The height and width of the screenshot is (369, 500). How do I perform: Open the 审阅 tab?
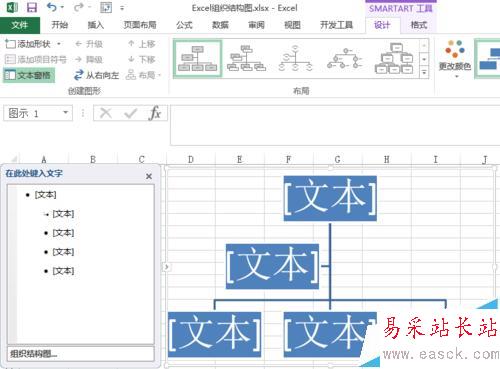pos(256,25)
